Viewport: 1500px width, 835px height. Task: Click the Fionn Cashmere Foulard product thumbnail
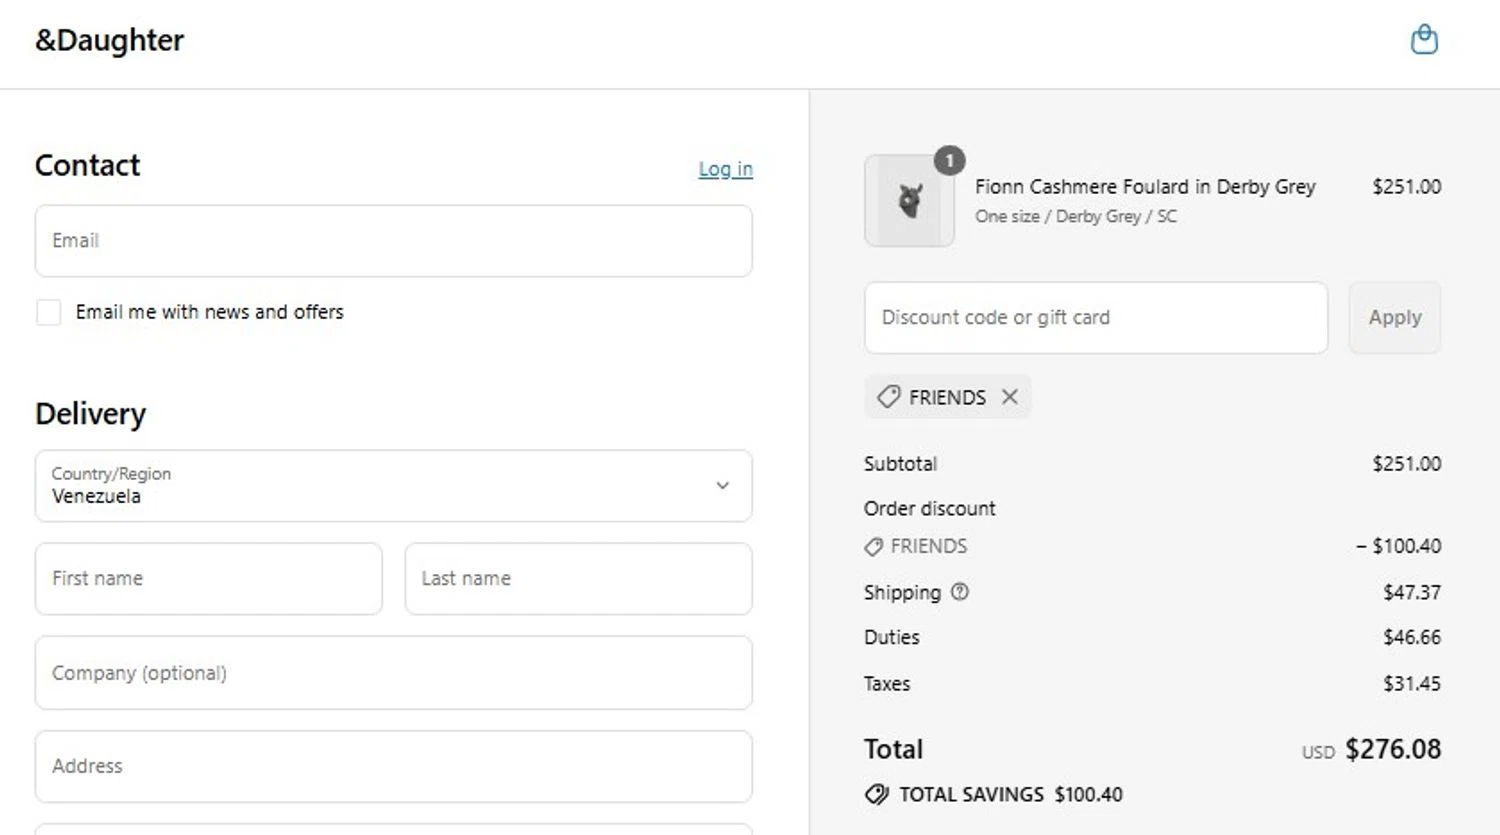[x=909, y=201]
